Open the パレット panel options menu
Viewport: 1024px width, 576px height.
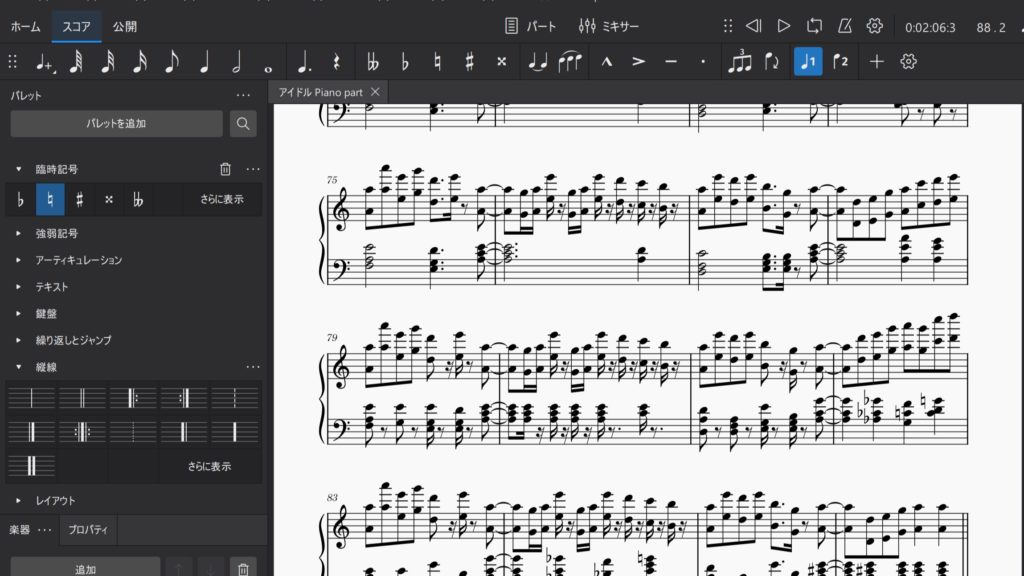click(x=243, y=95)
